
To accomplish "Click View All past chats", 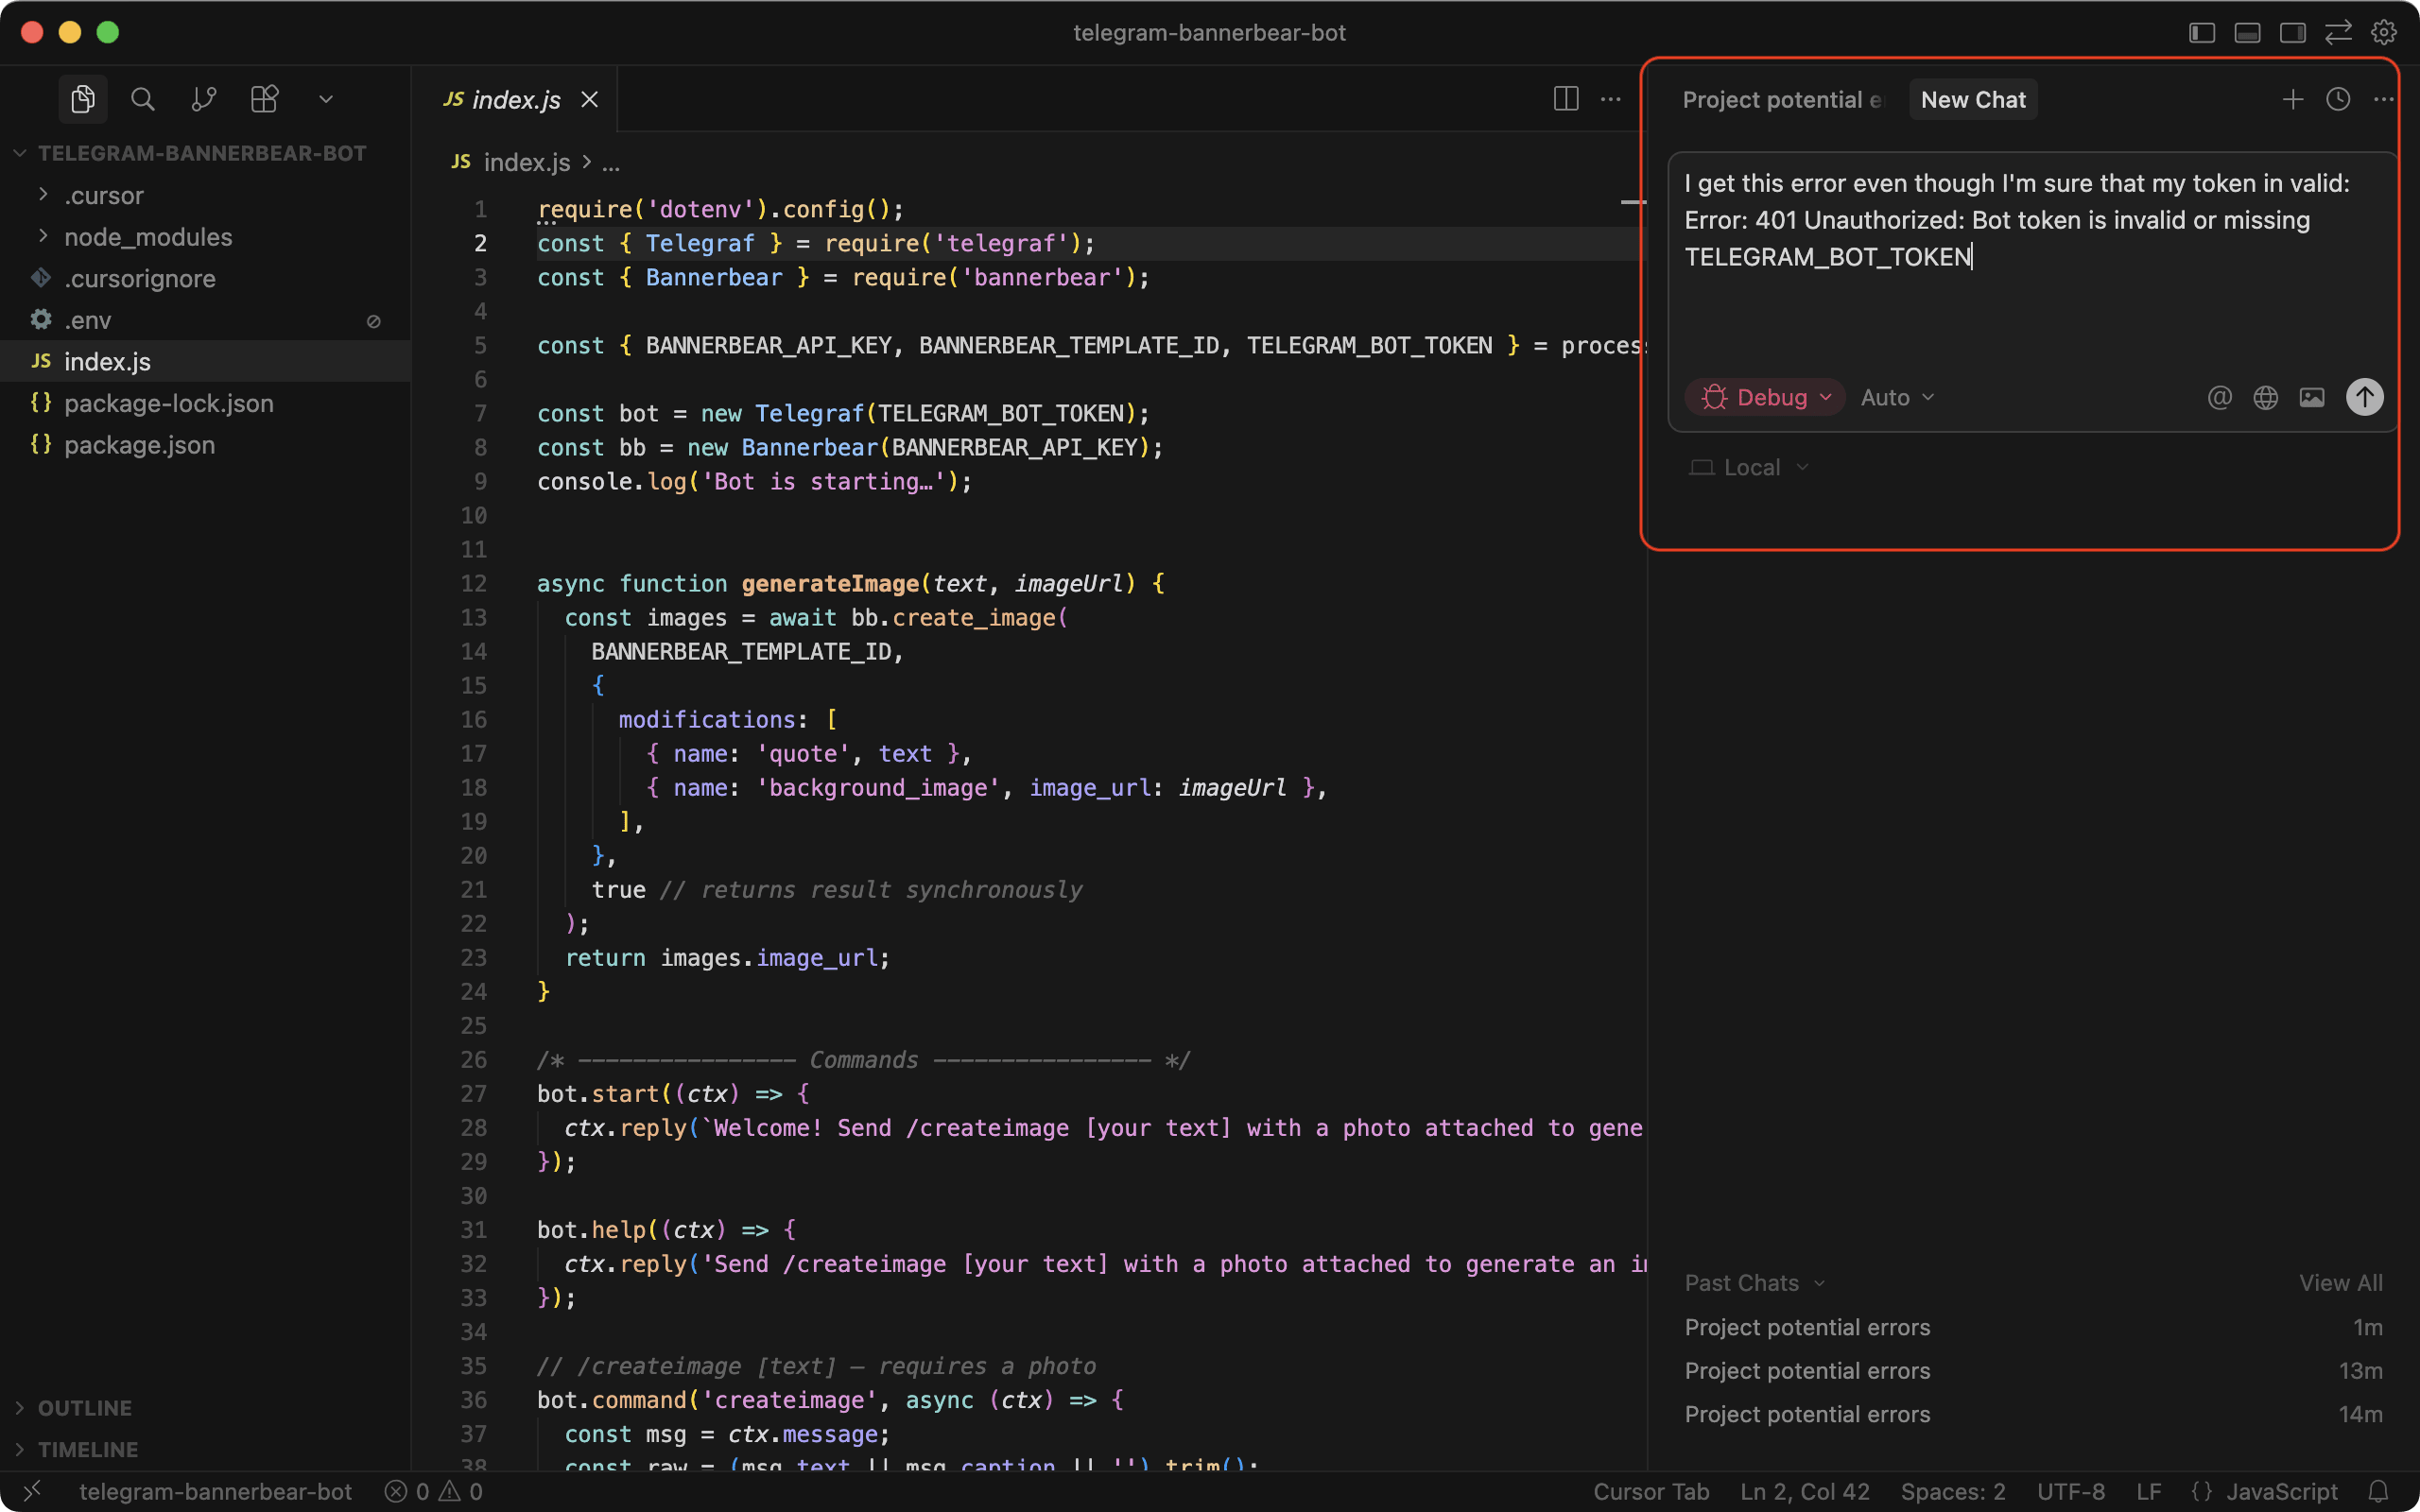I will pos(2340,1282).
